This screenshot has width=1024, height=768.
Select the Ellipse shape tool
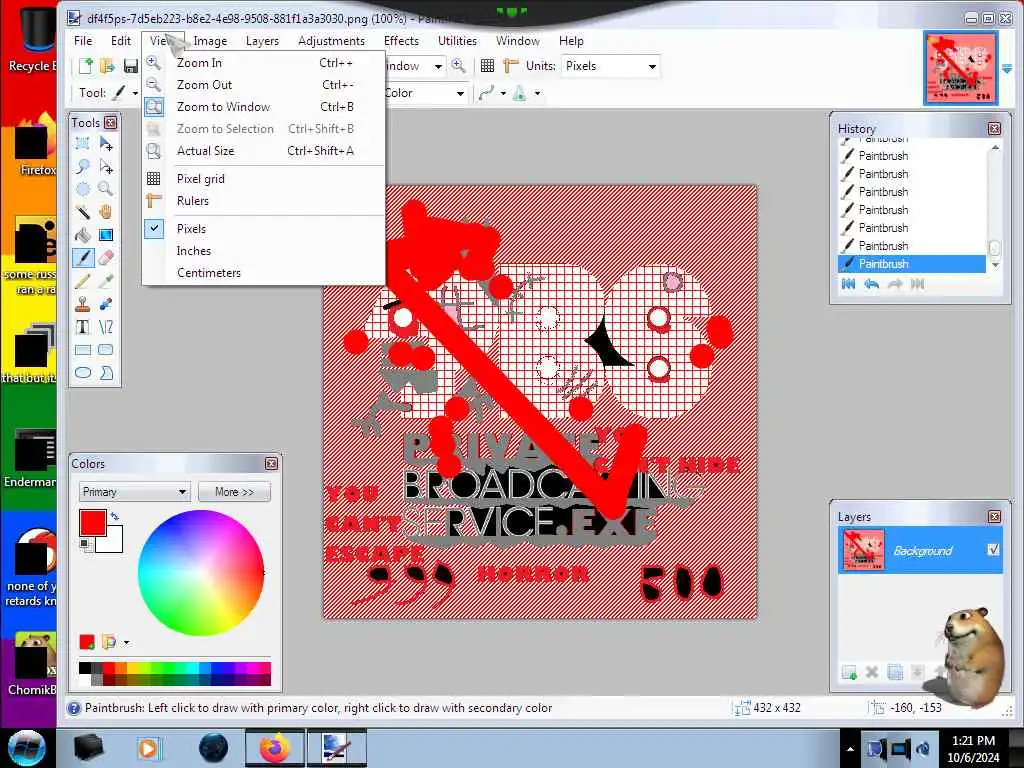pos(83,373)
